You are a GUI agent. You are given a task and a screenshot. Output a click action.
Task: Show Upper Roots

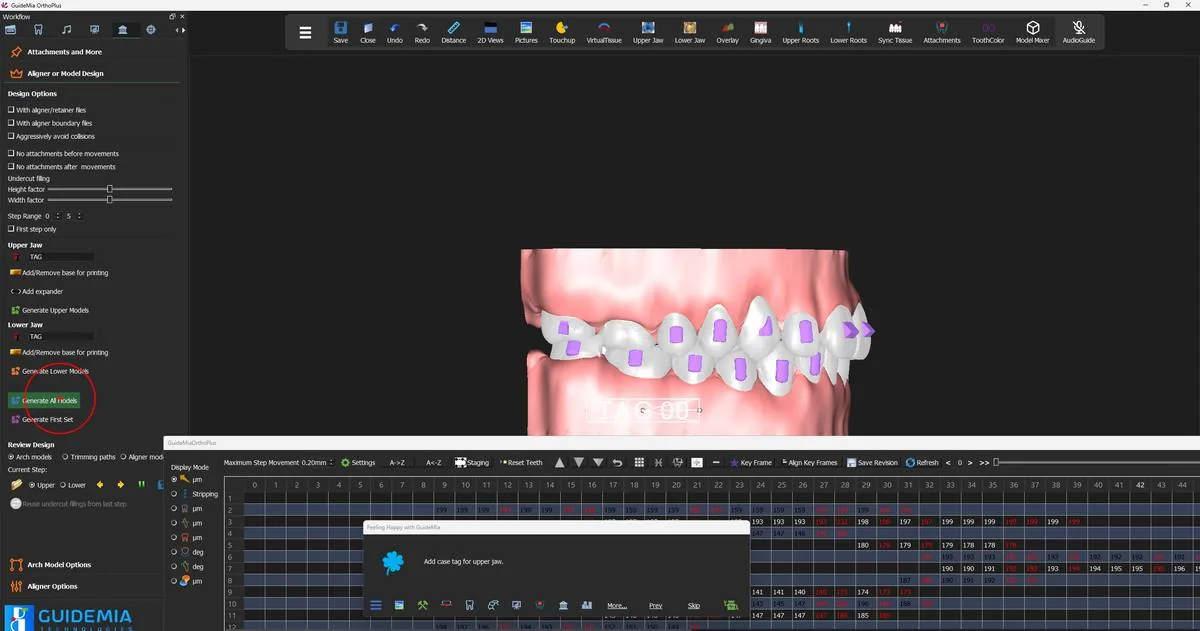(800, 32)
